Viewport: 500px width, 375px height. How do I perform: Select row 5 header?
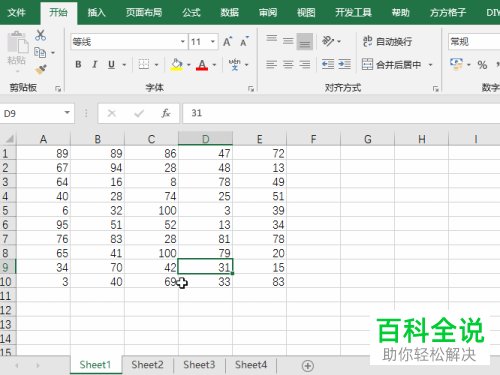coord(8,210)
